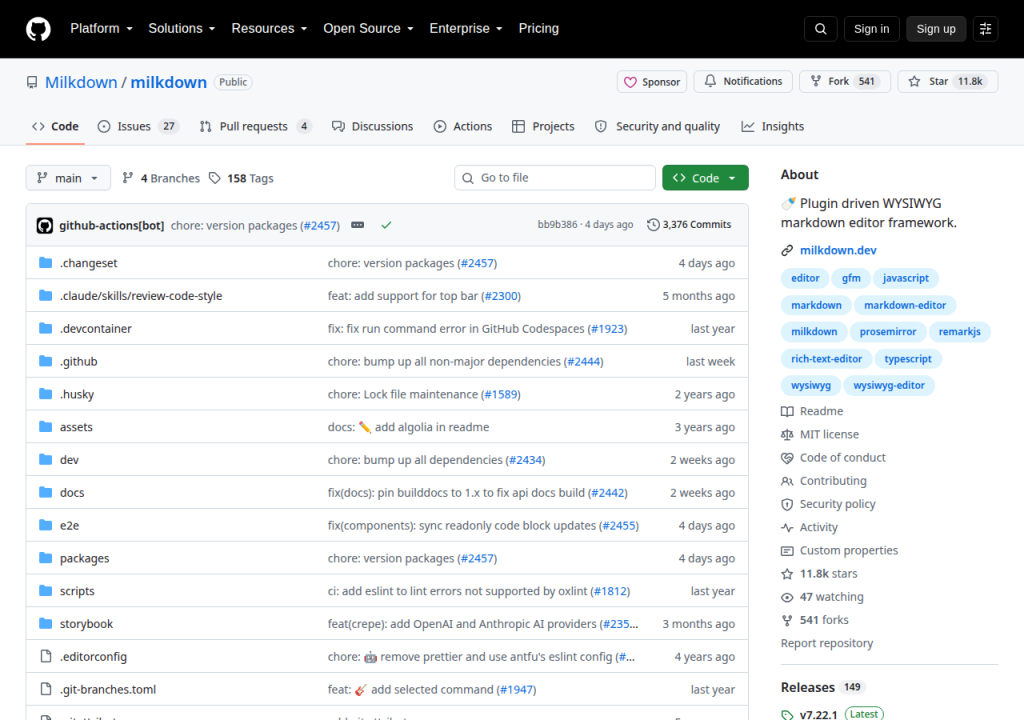Open the Code of conduct link

842,458
